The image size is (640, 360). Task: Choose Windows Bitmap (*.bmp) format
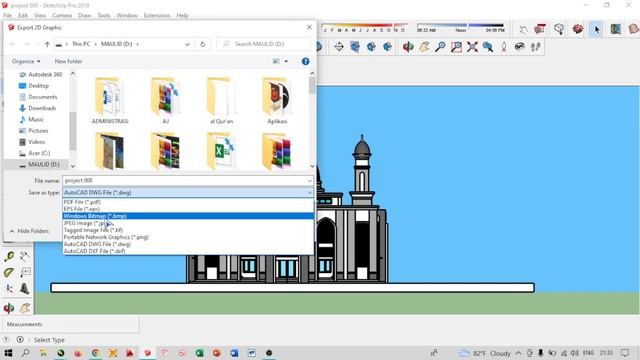pos(188,216)
